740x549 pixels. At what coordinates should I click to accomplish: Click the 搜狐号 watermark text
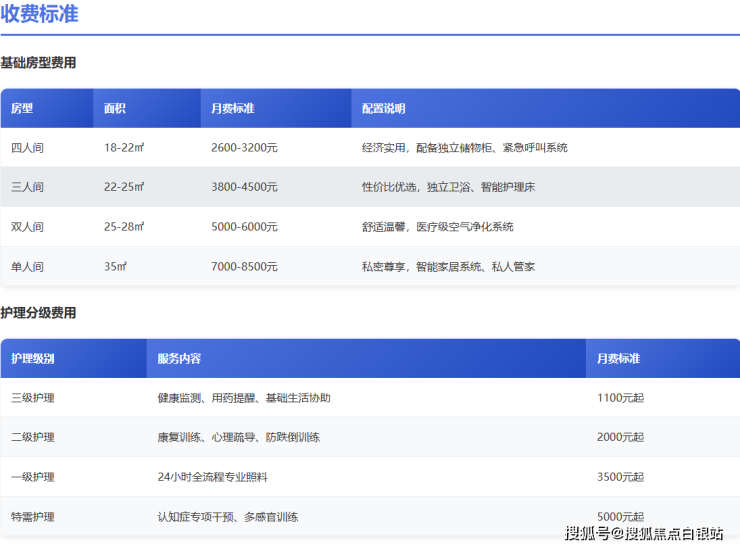click(x=588, y=533)
